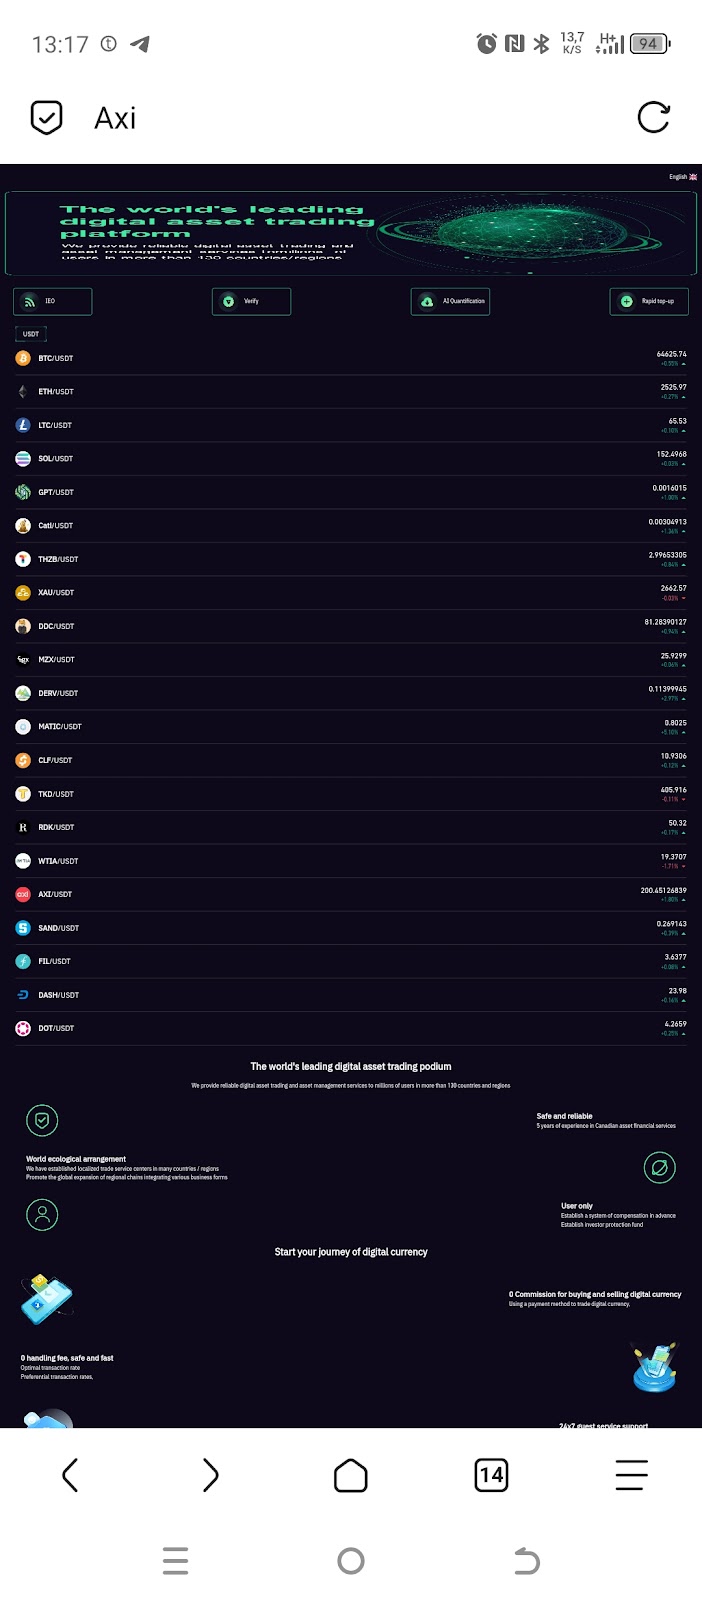
Task: Tap the browser home icon
Action: point(351,1475)
